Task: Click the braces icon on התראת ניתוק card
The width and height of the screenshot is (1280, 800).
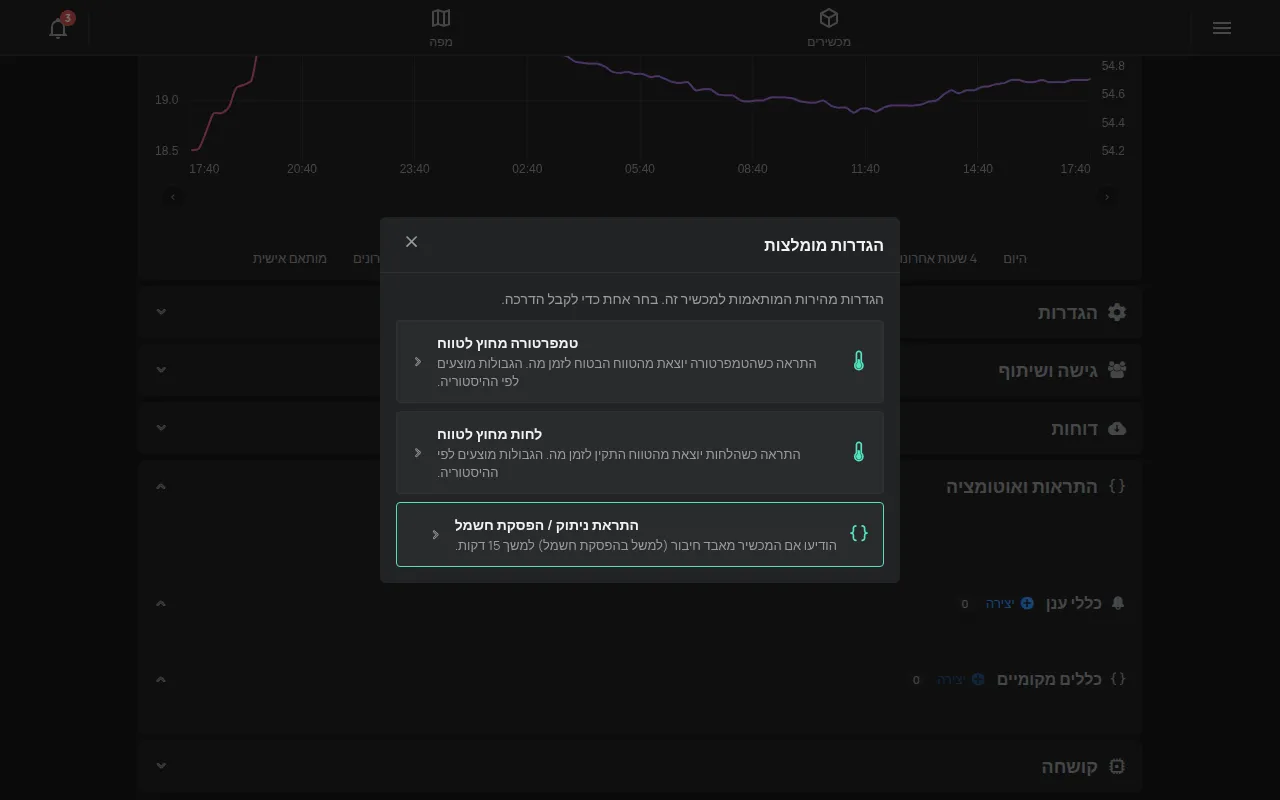Action: (858, 533)
